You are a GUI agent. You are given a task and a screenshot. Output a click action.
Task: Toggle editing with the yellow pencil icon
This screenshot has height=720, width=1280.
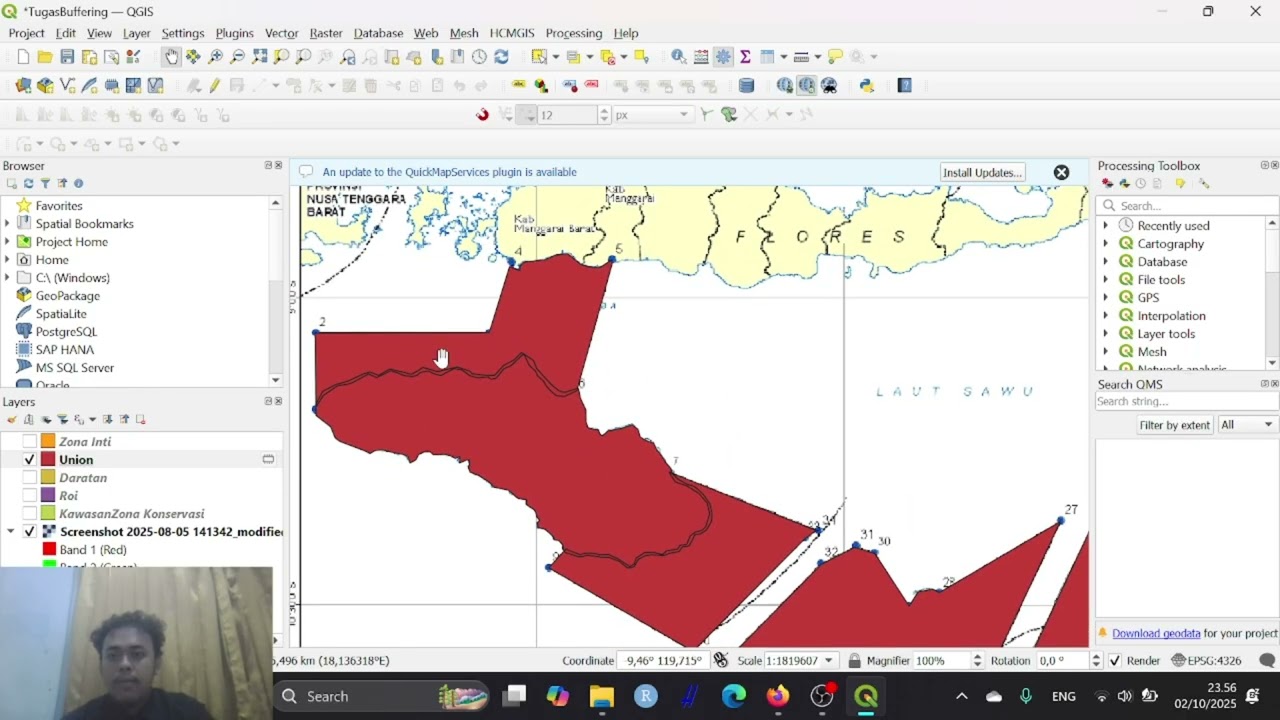coord(215,86)
